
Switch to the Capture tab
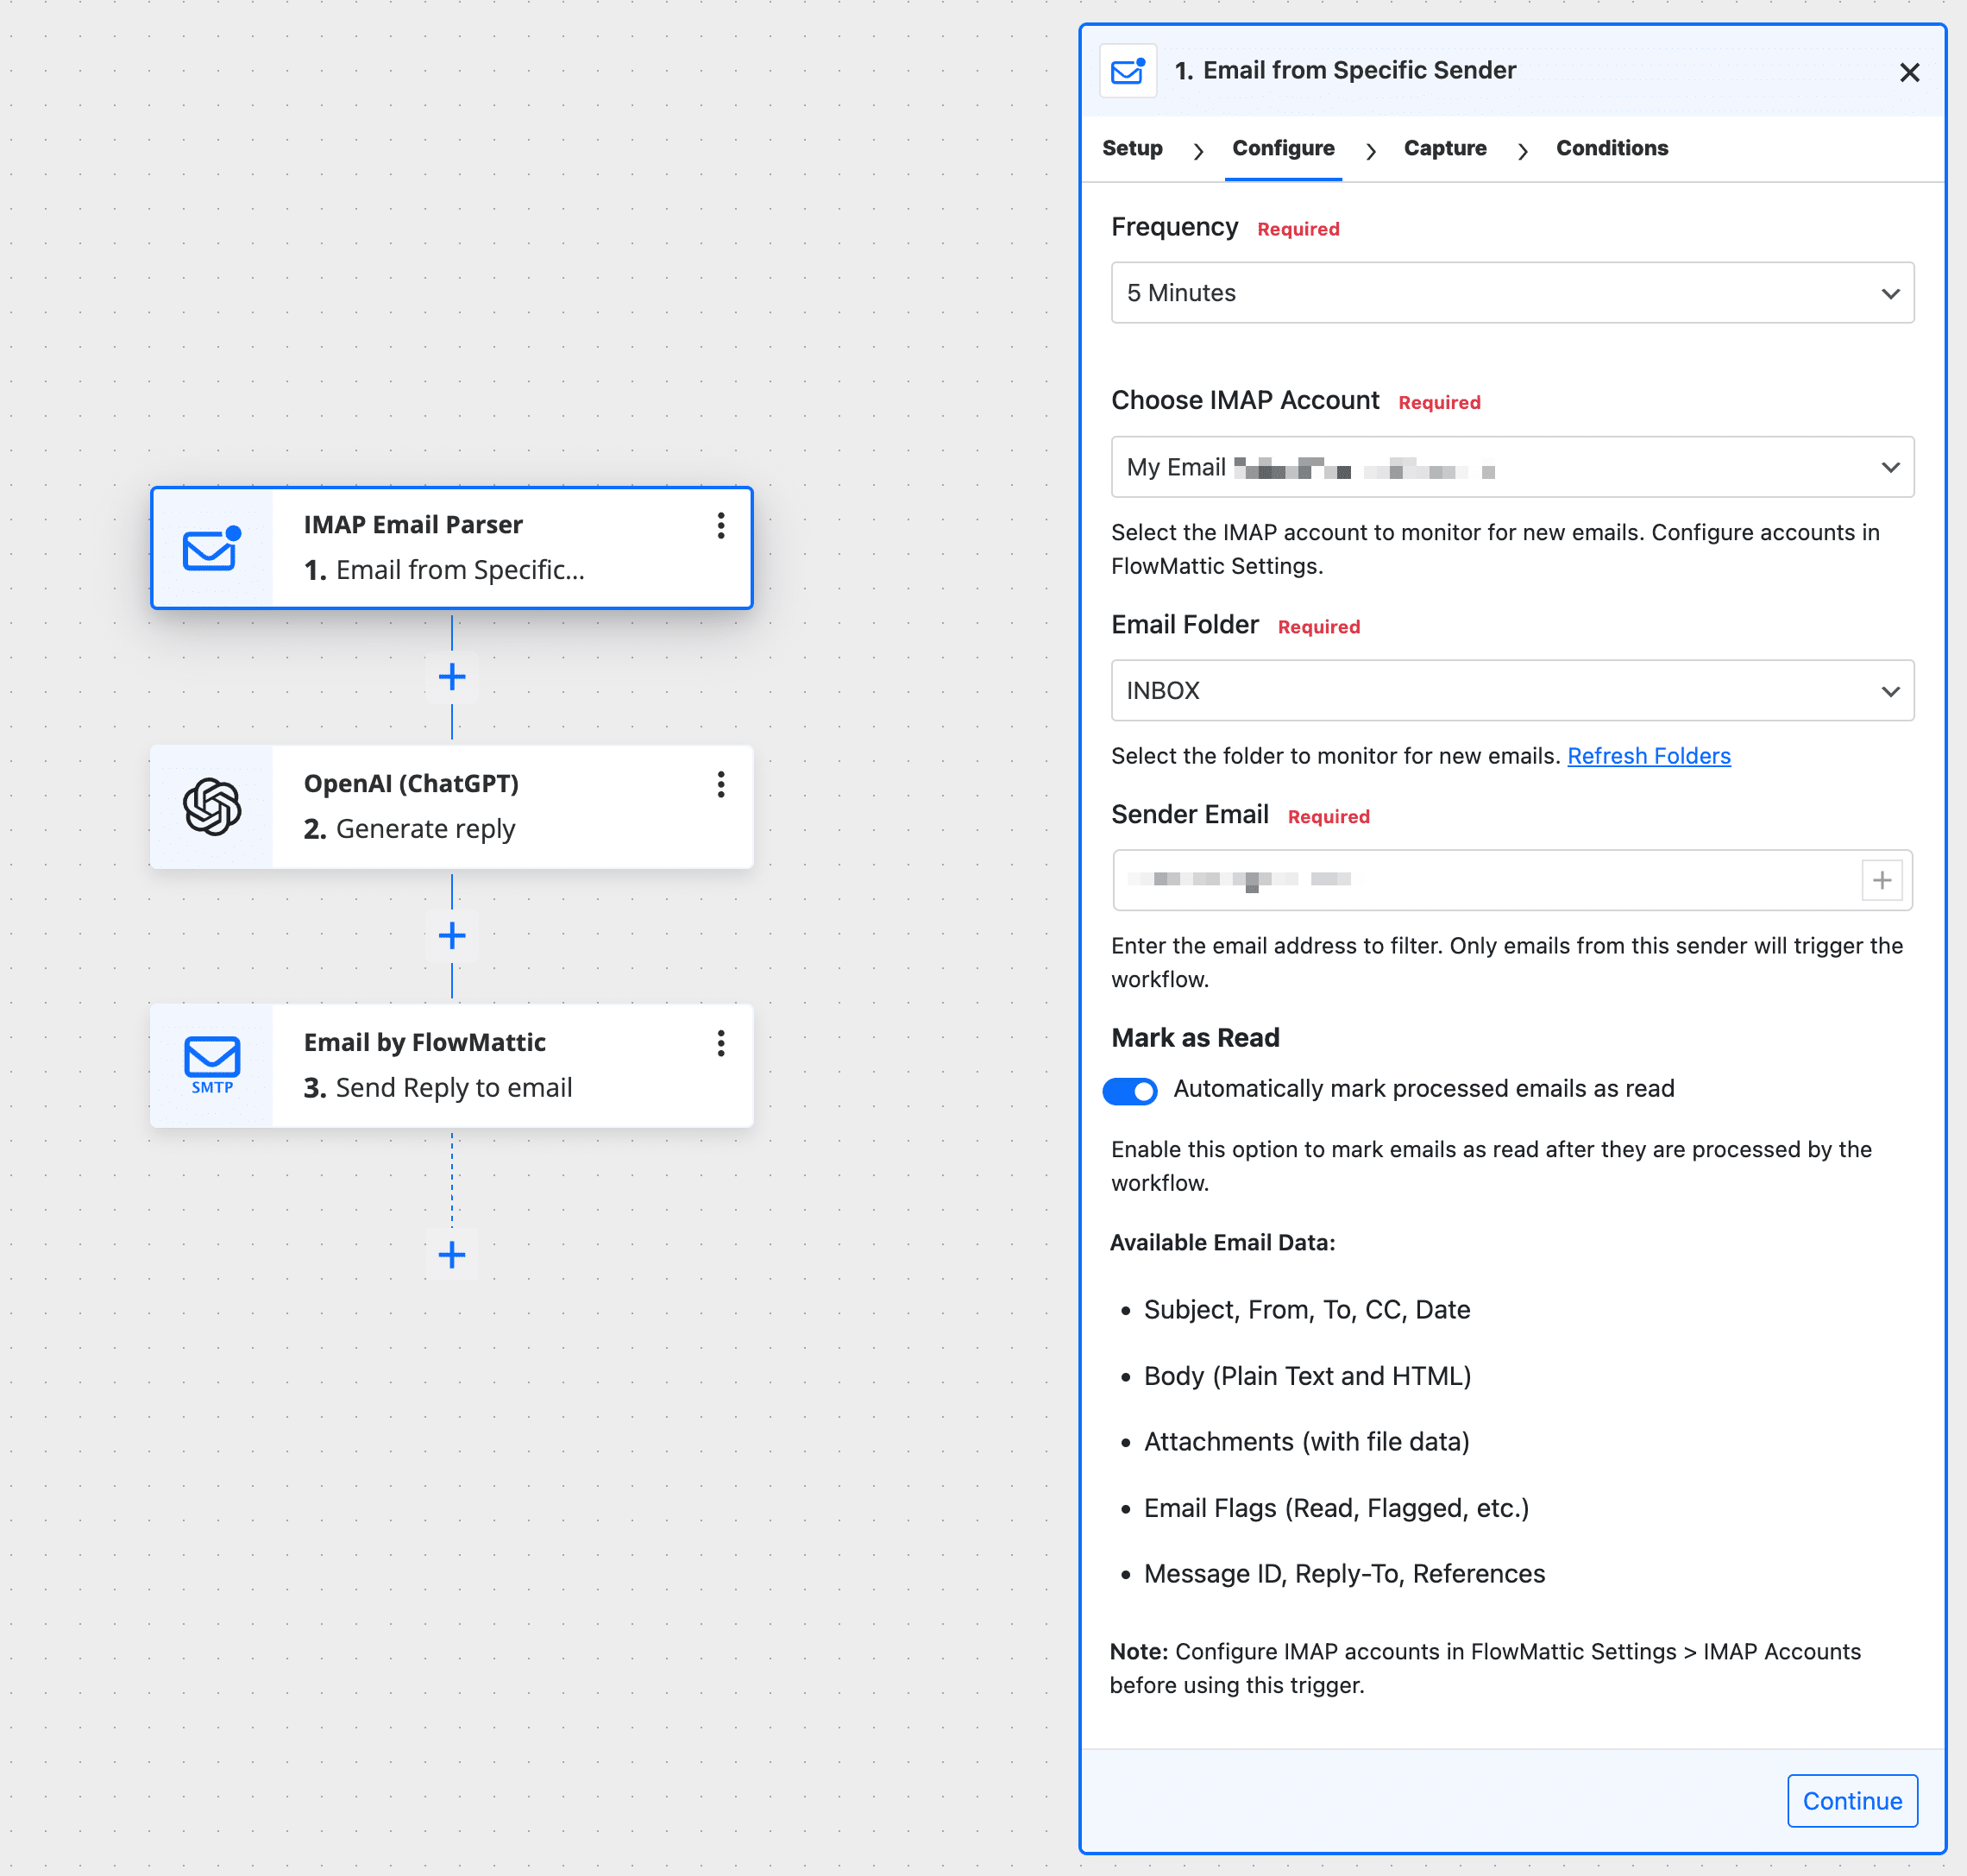coord(1444,148)
